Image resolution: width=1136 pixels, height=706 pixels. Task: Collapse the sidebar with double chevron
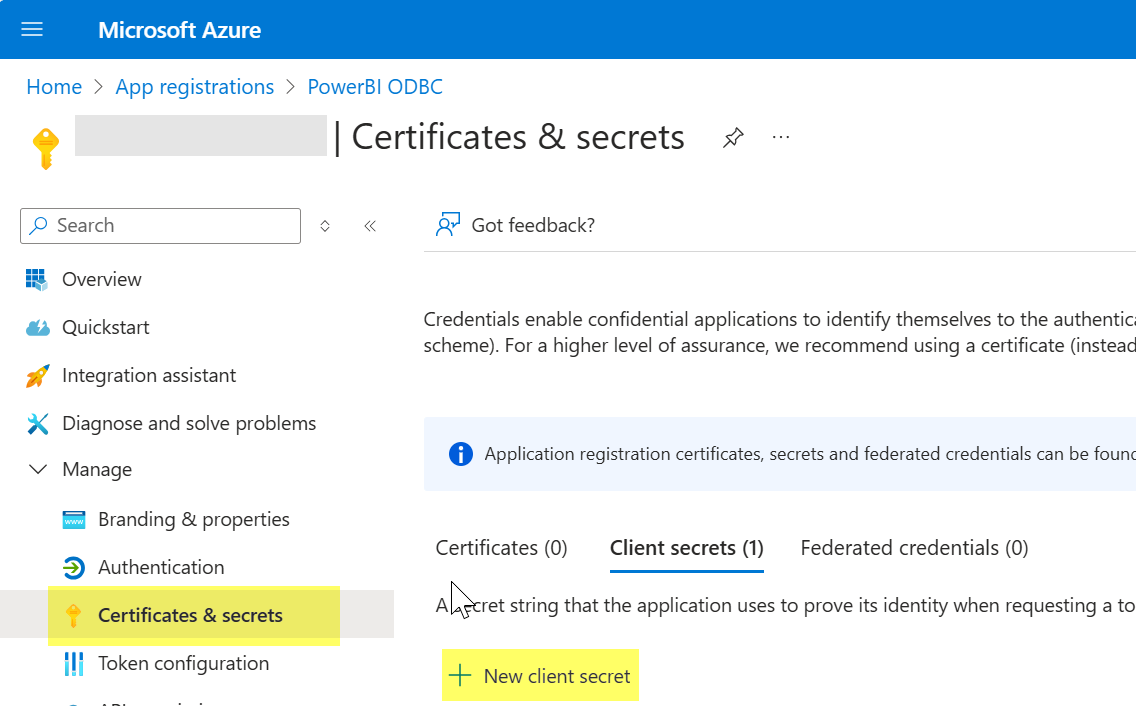(x=370, y=225)
